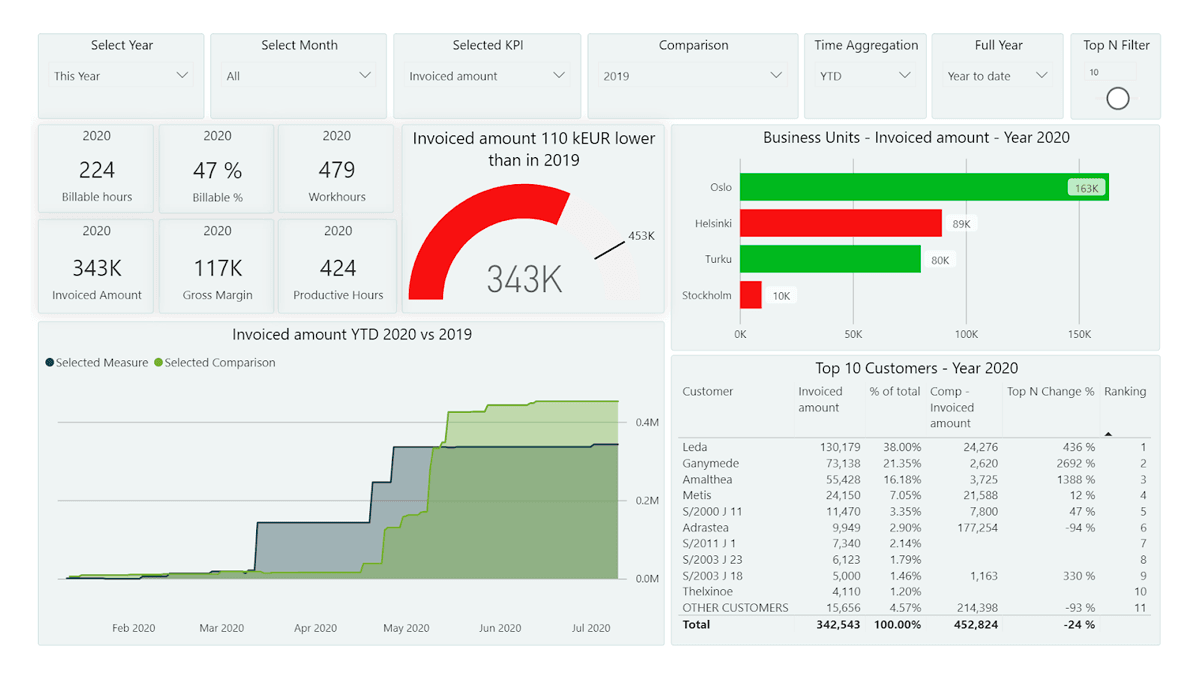Select the red Helsinki bar
Image resolution: width=1200 pixels, height=675 pixels.
click(840, 223)
